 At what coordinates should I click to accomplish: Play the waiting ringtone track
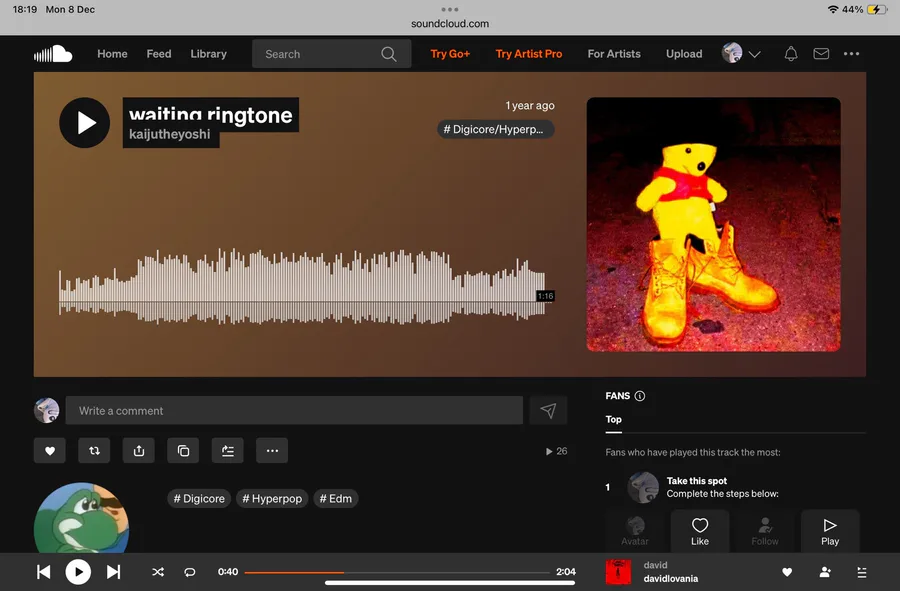[84, 123]
